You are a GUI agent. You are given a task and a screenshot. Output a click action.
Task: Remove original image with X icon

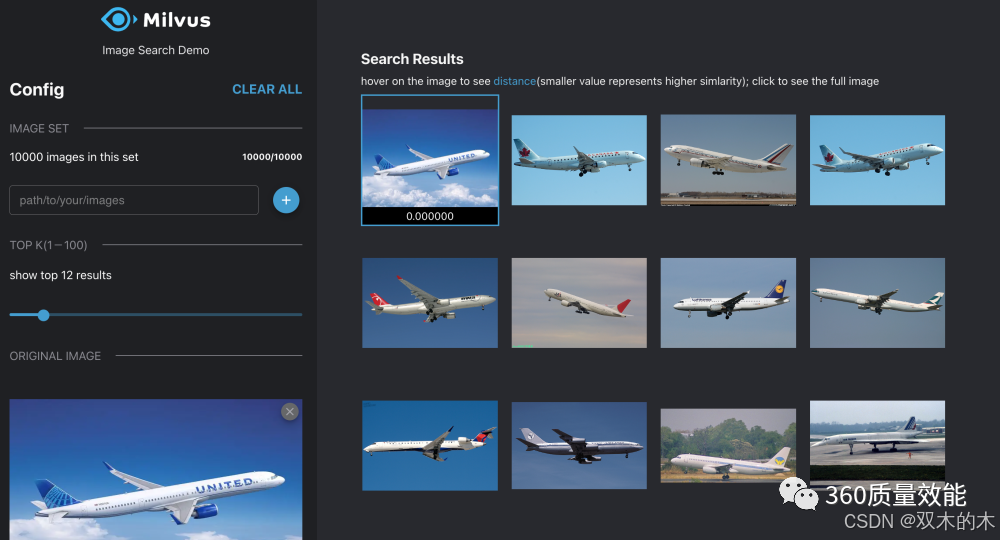(x=290, y=412)
